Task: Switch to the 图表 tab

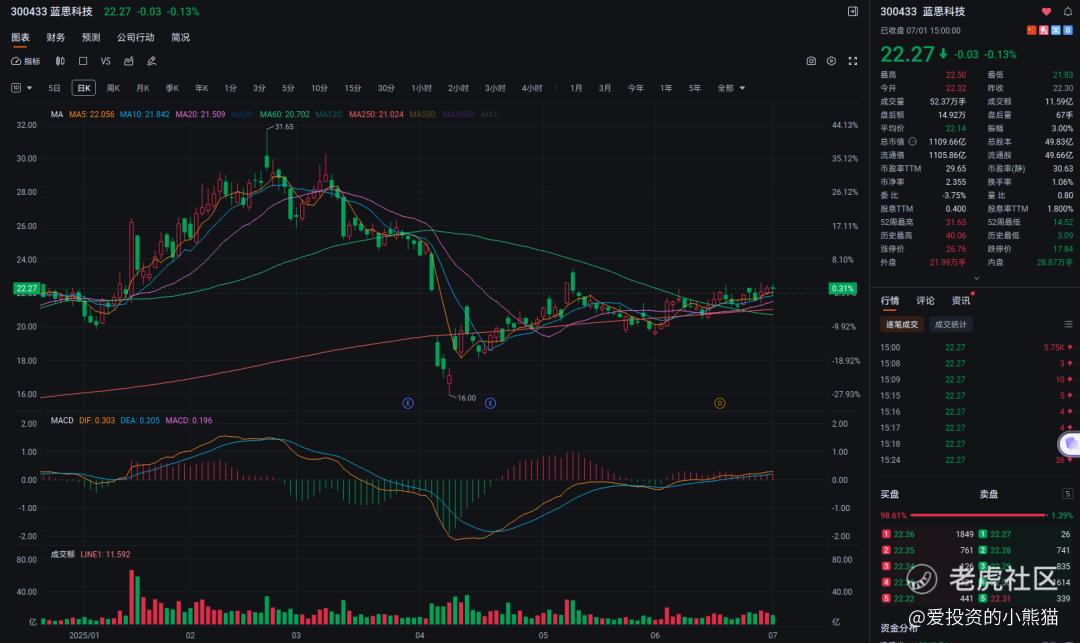Action: point(21,37)
